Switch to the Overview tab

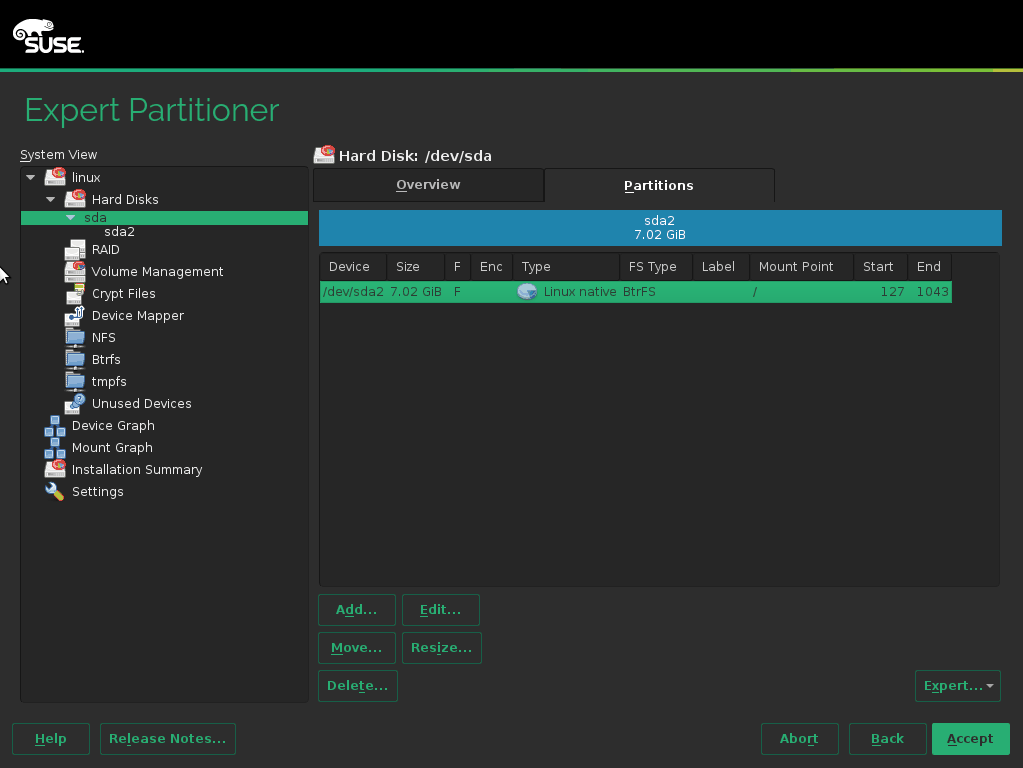(428, 185)
